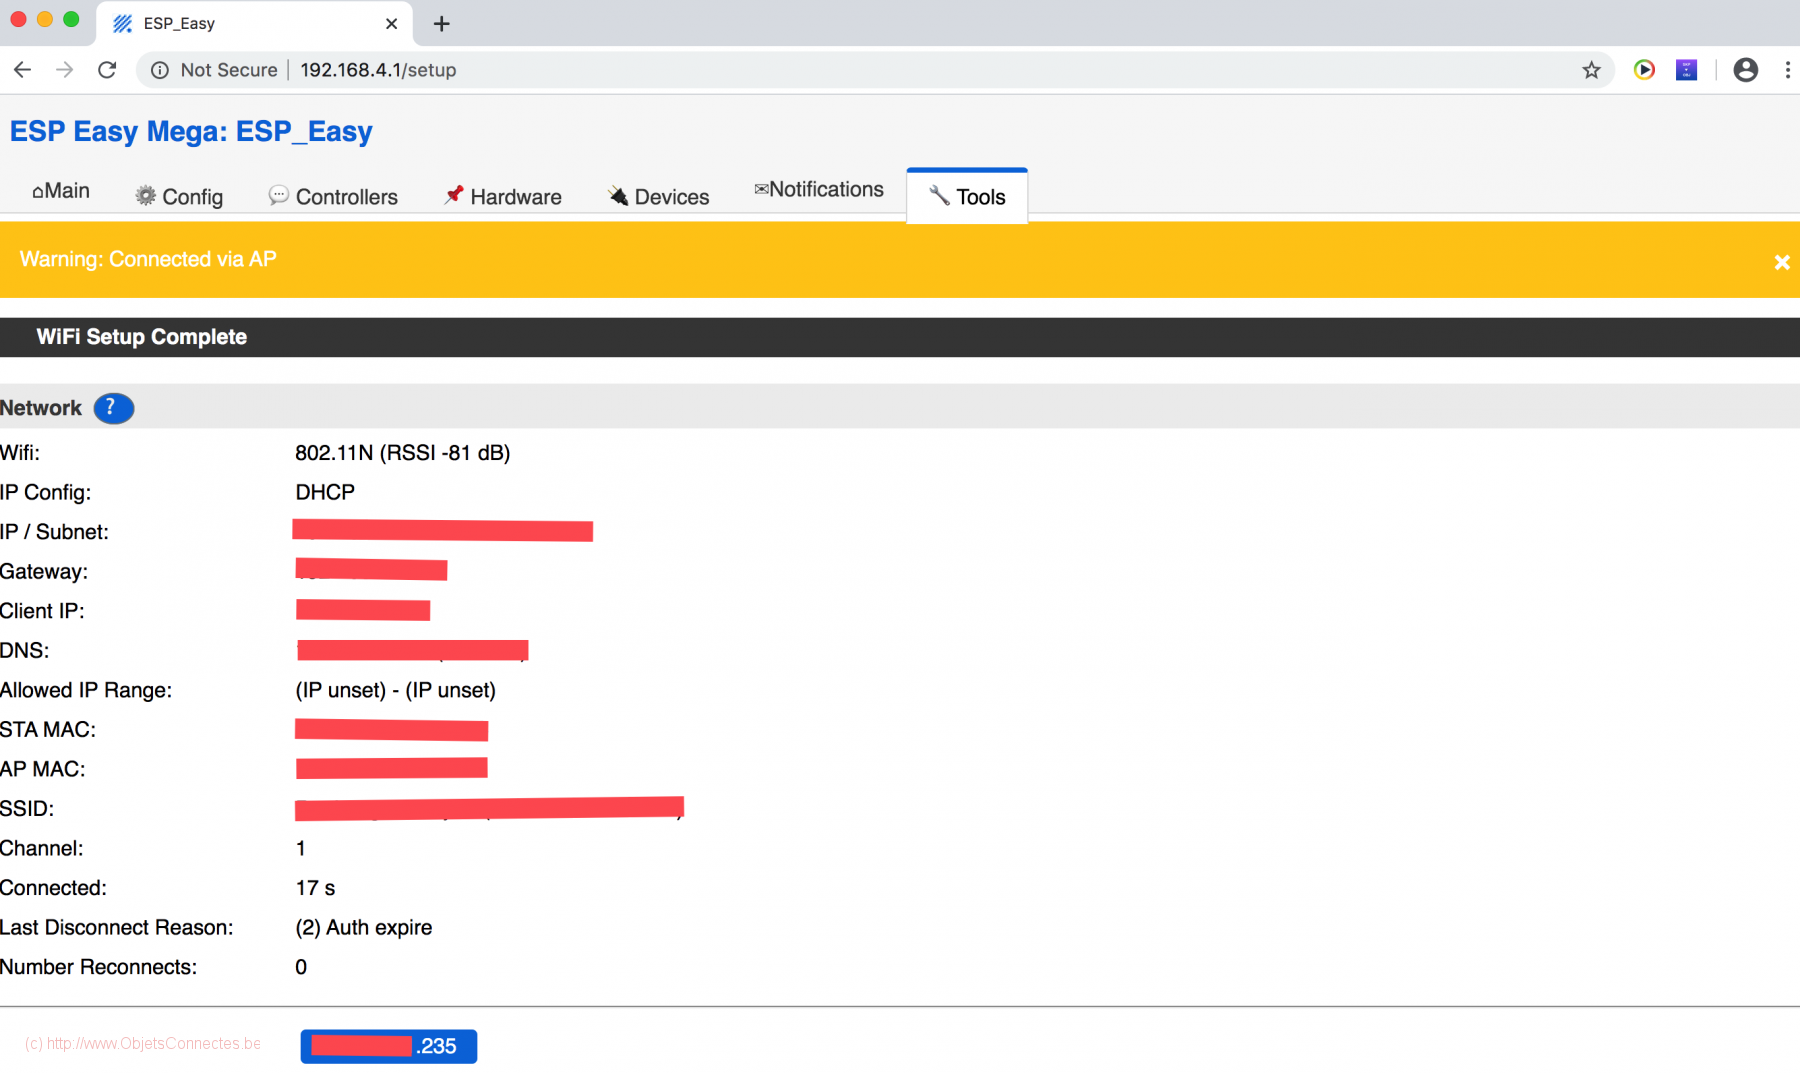Click the WiFi Setup Complete header
Viewport: 1800px width, 1073px height.
tap(142, 337)
